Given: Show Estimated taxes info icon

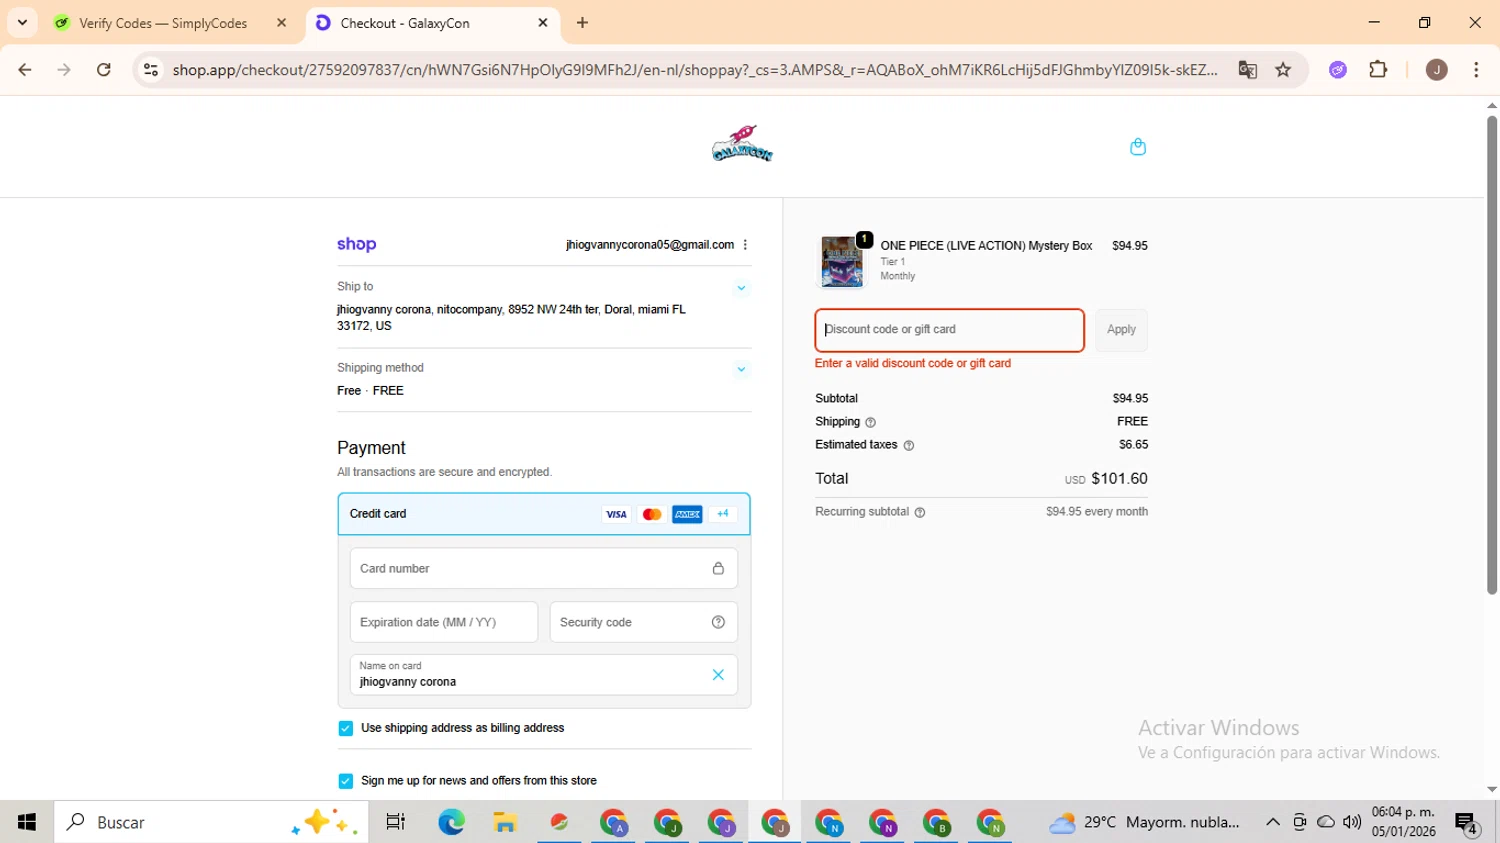Looking at the screenshot, I should (909, 445).
